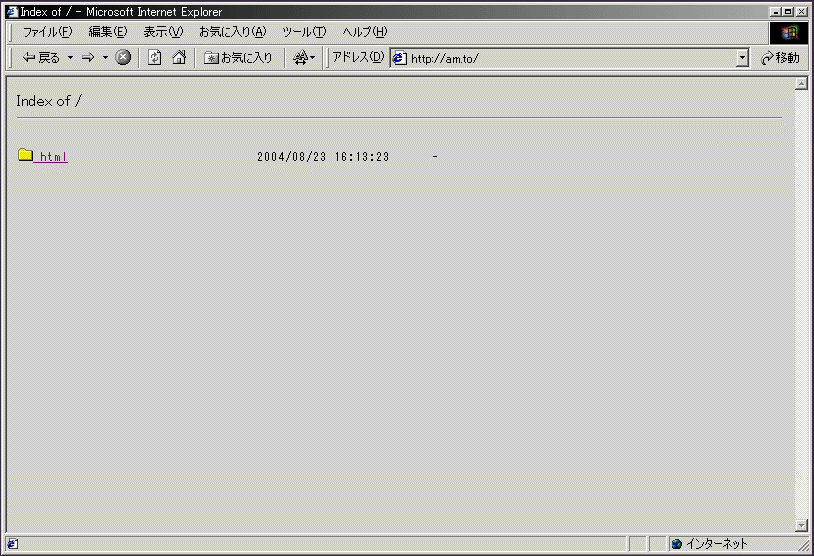This screenshot has height=556, width=814.
Task: Open the View (表示) menu
Action: pos(163,32)
